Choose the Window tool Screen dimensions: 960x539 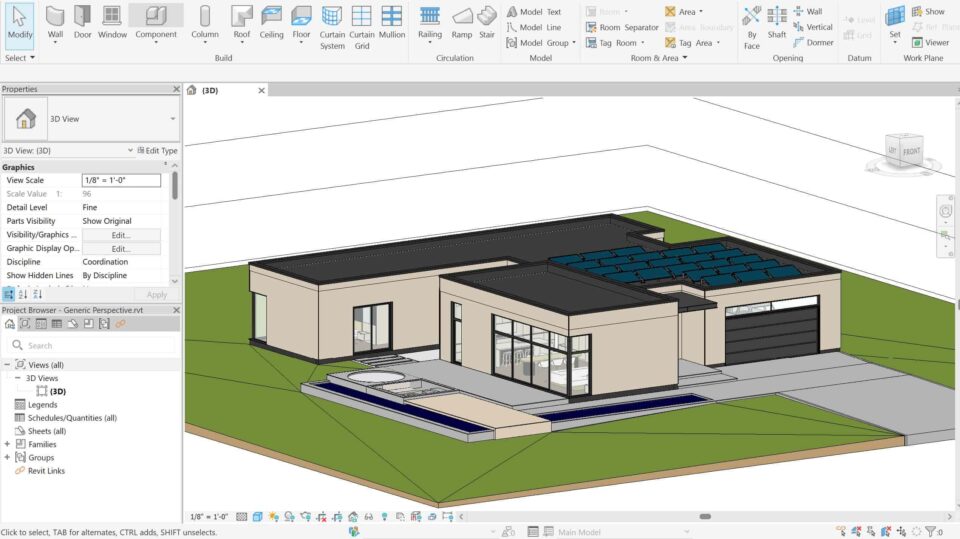click(112, 22)
